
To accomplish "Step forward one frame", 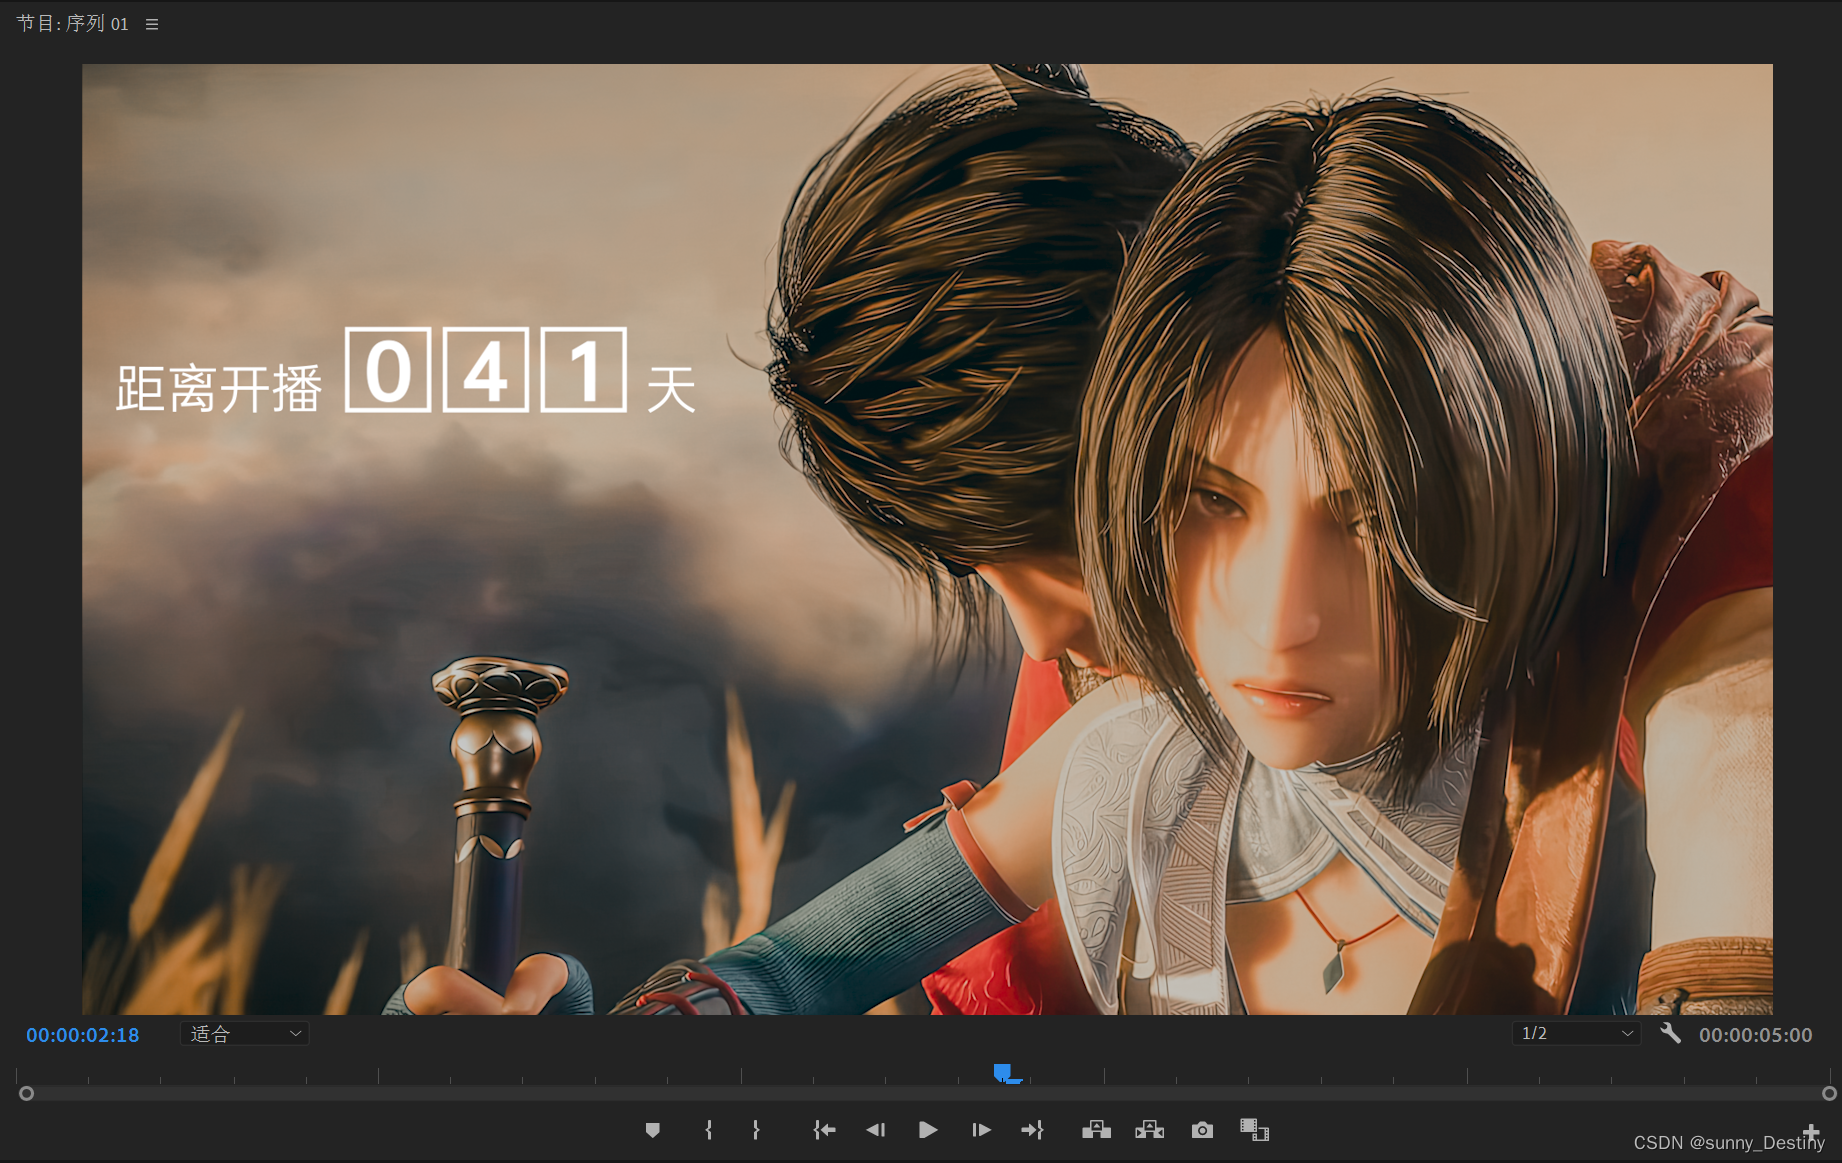I will coord(981,1130).
